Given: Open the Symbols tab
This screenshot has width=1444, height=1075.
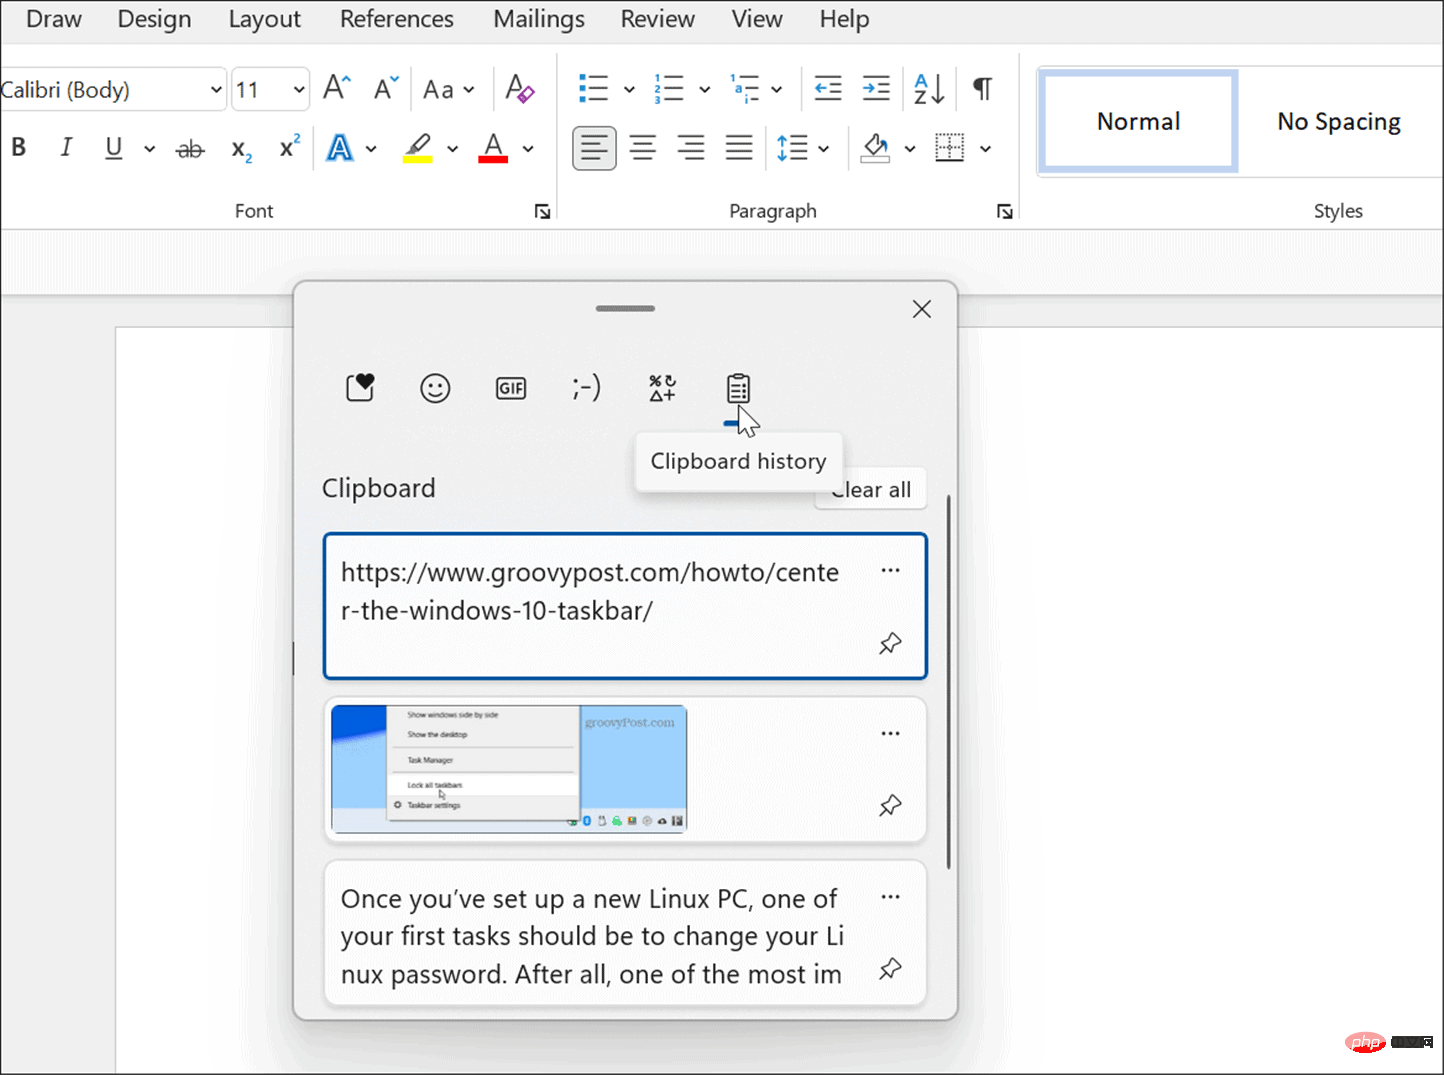Looking at the screenshot, I should coord(663,388).
